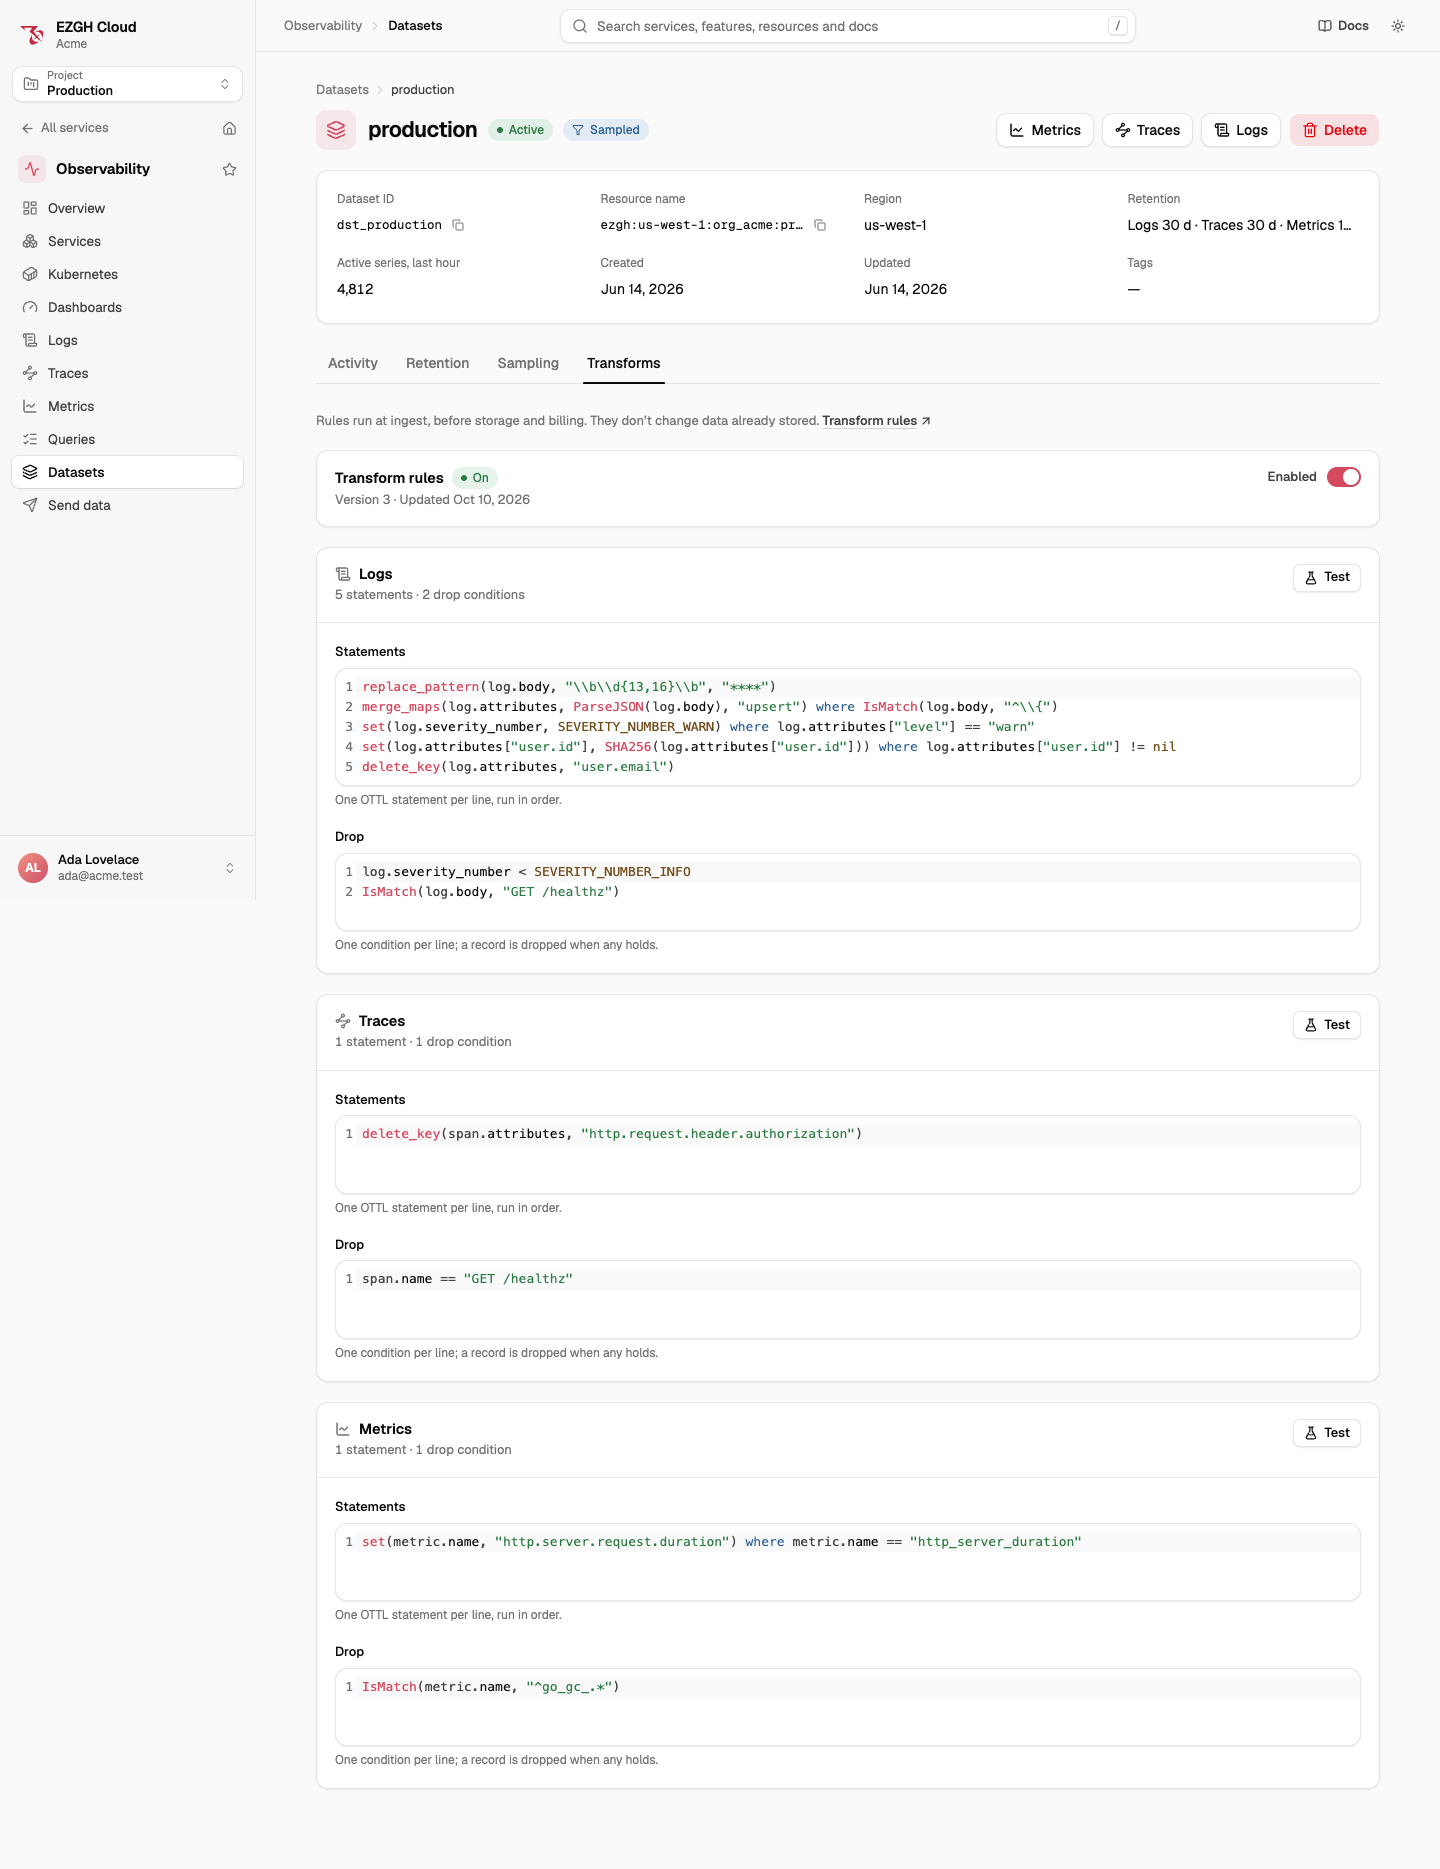Viewport: 1440px width, 1869px height.
Task: Click into the Logs Statements code editor
Action: pos(848,727)
